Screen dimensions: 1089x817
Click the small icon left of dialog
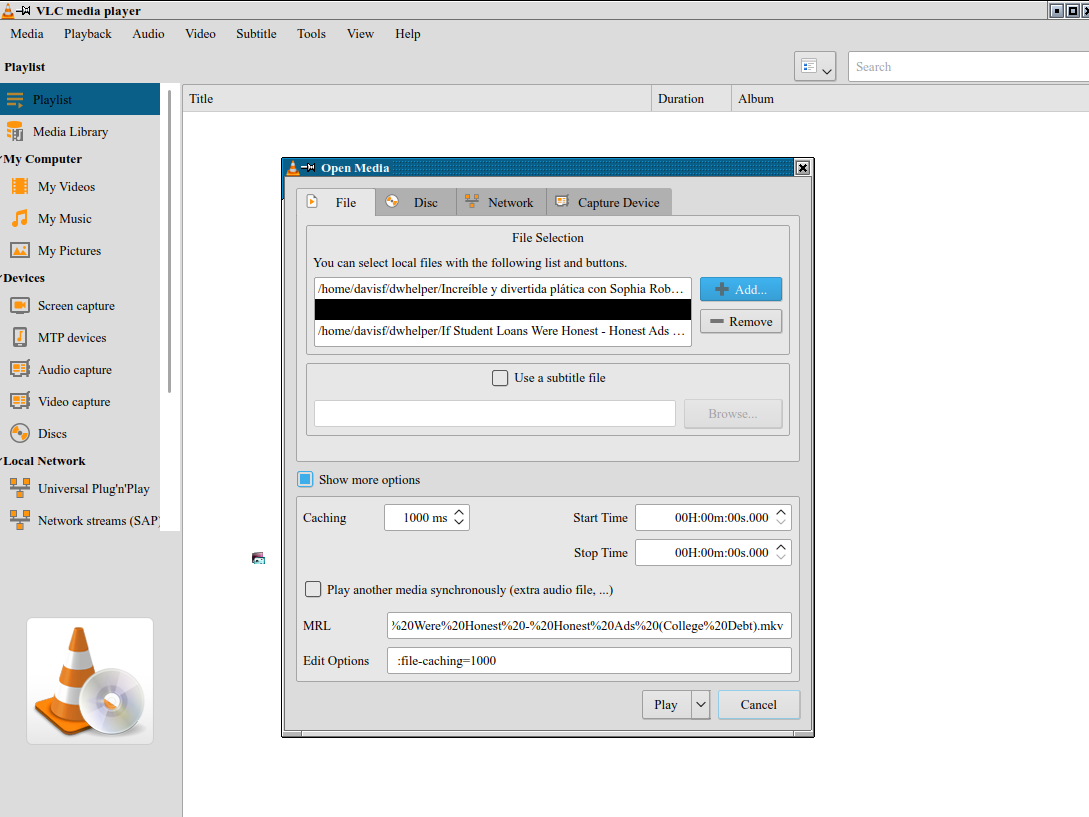(x=258, y=558)
